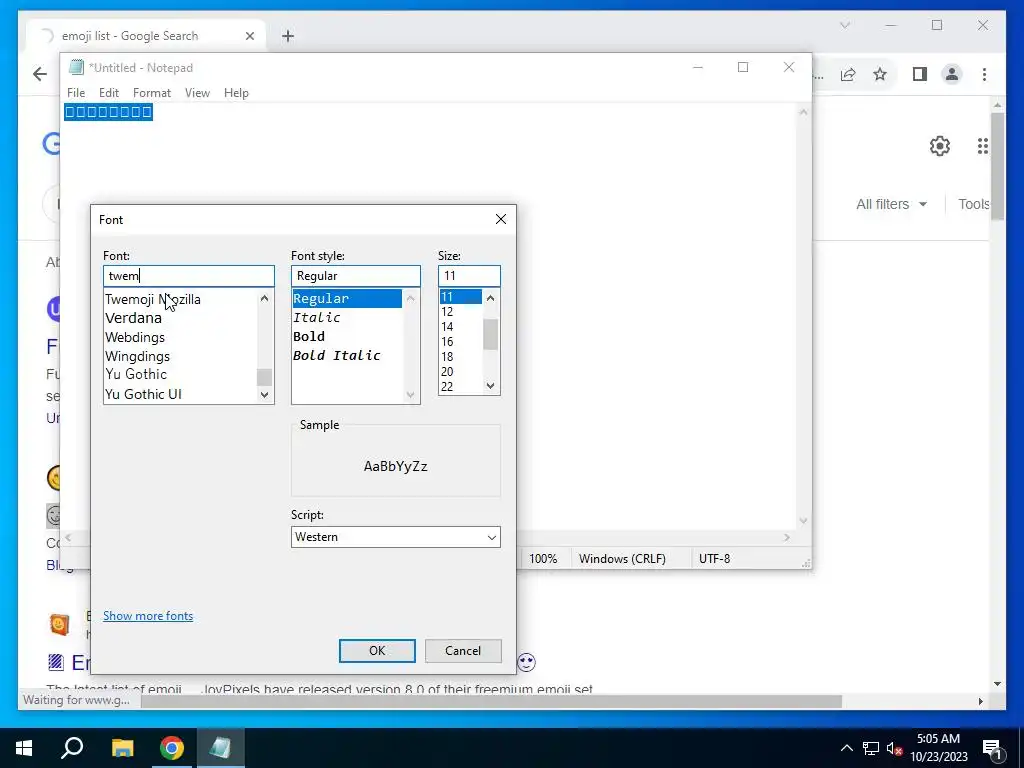This screenshot has height=768, width=1024.
Task: Click the Chrome horizontal scrollbar thumb
Action: pyautogui.click(x=491, y=701)
